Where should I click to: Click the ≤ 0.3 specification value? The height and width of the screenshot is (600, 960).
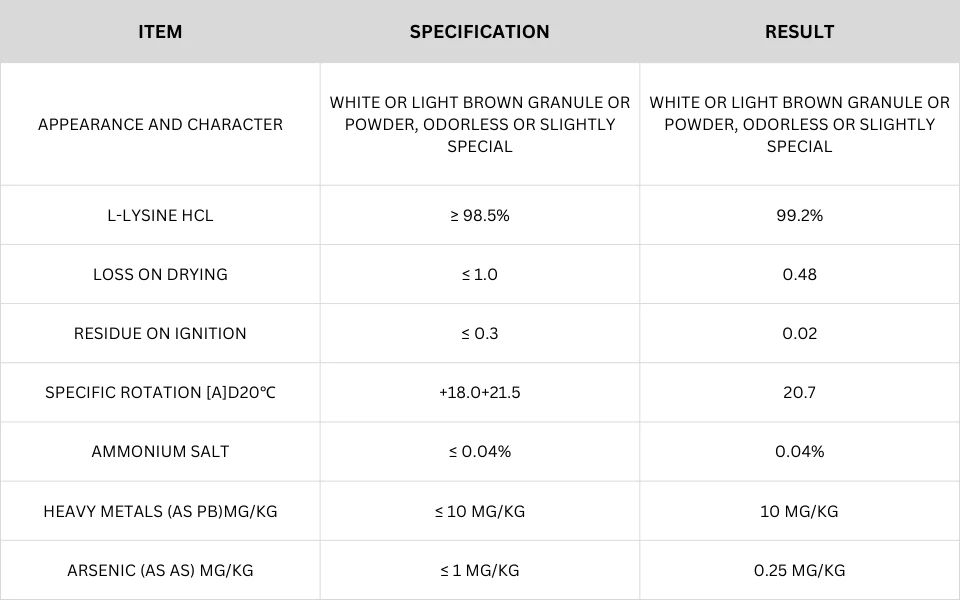pyautogui.click(x=479, y=334)
